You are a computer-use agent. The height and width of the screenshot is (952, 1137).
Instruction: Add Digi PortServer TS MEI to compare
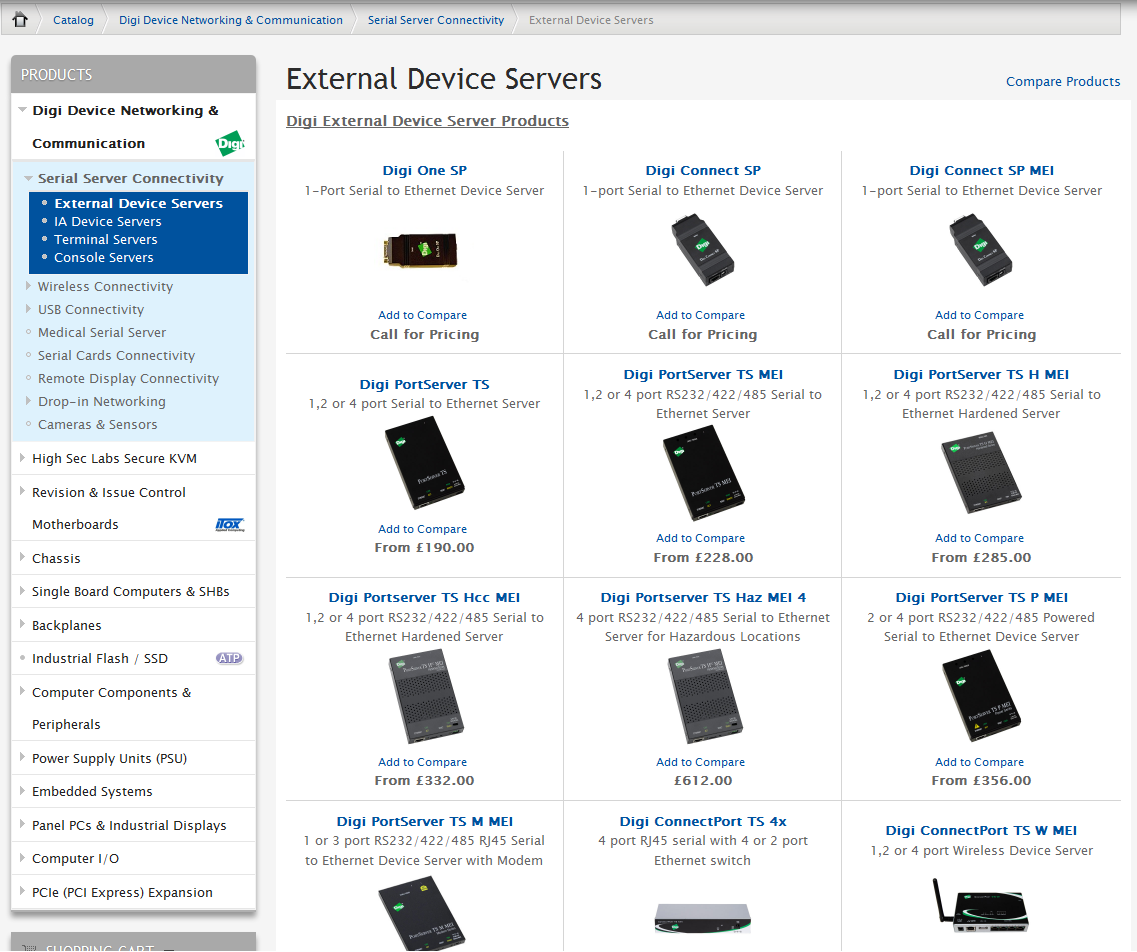[700, 538]
